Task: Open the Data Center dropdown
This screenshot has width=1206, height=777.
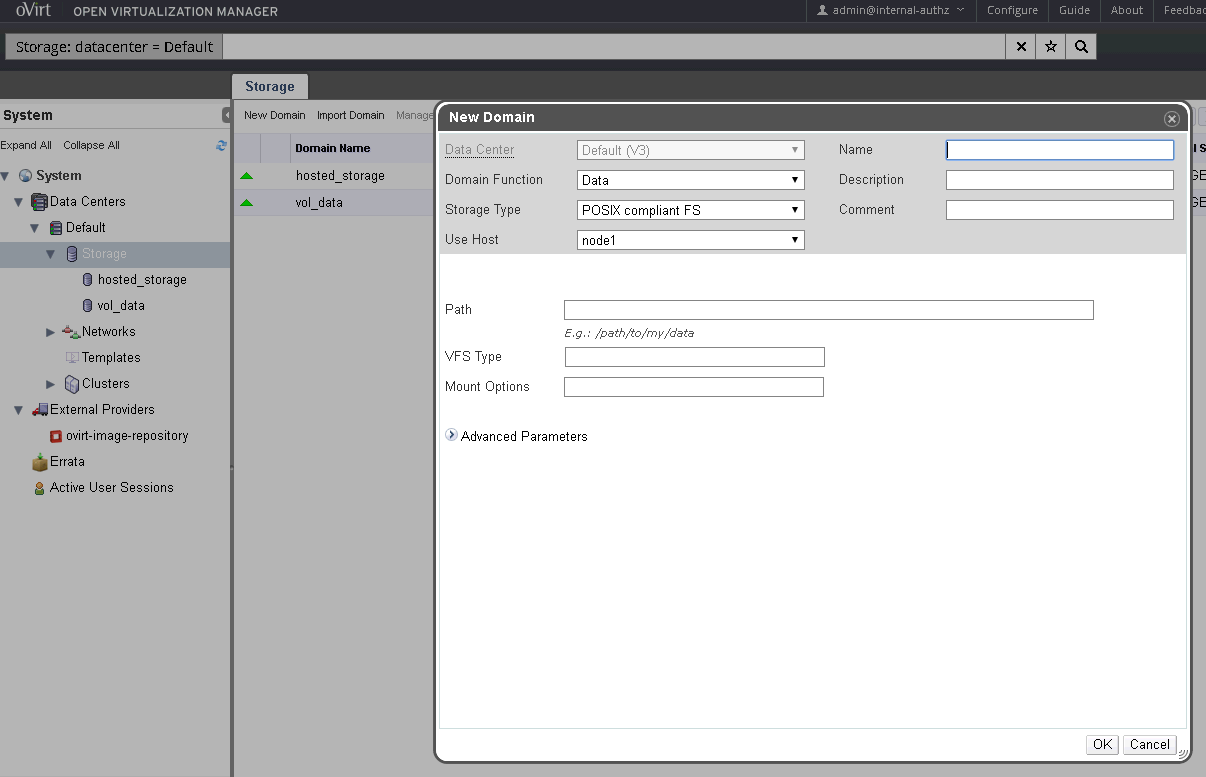Action: pos(691,151)
